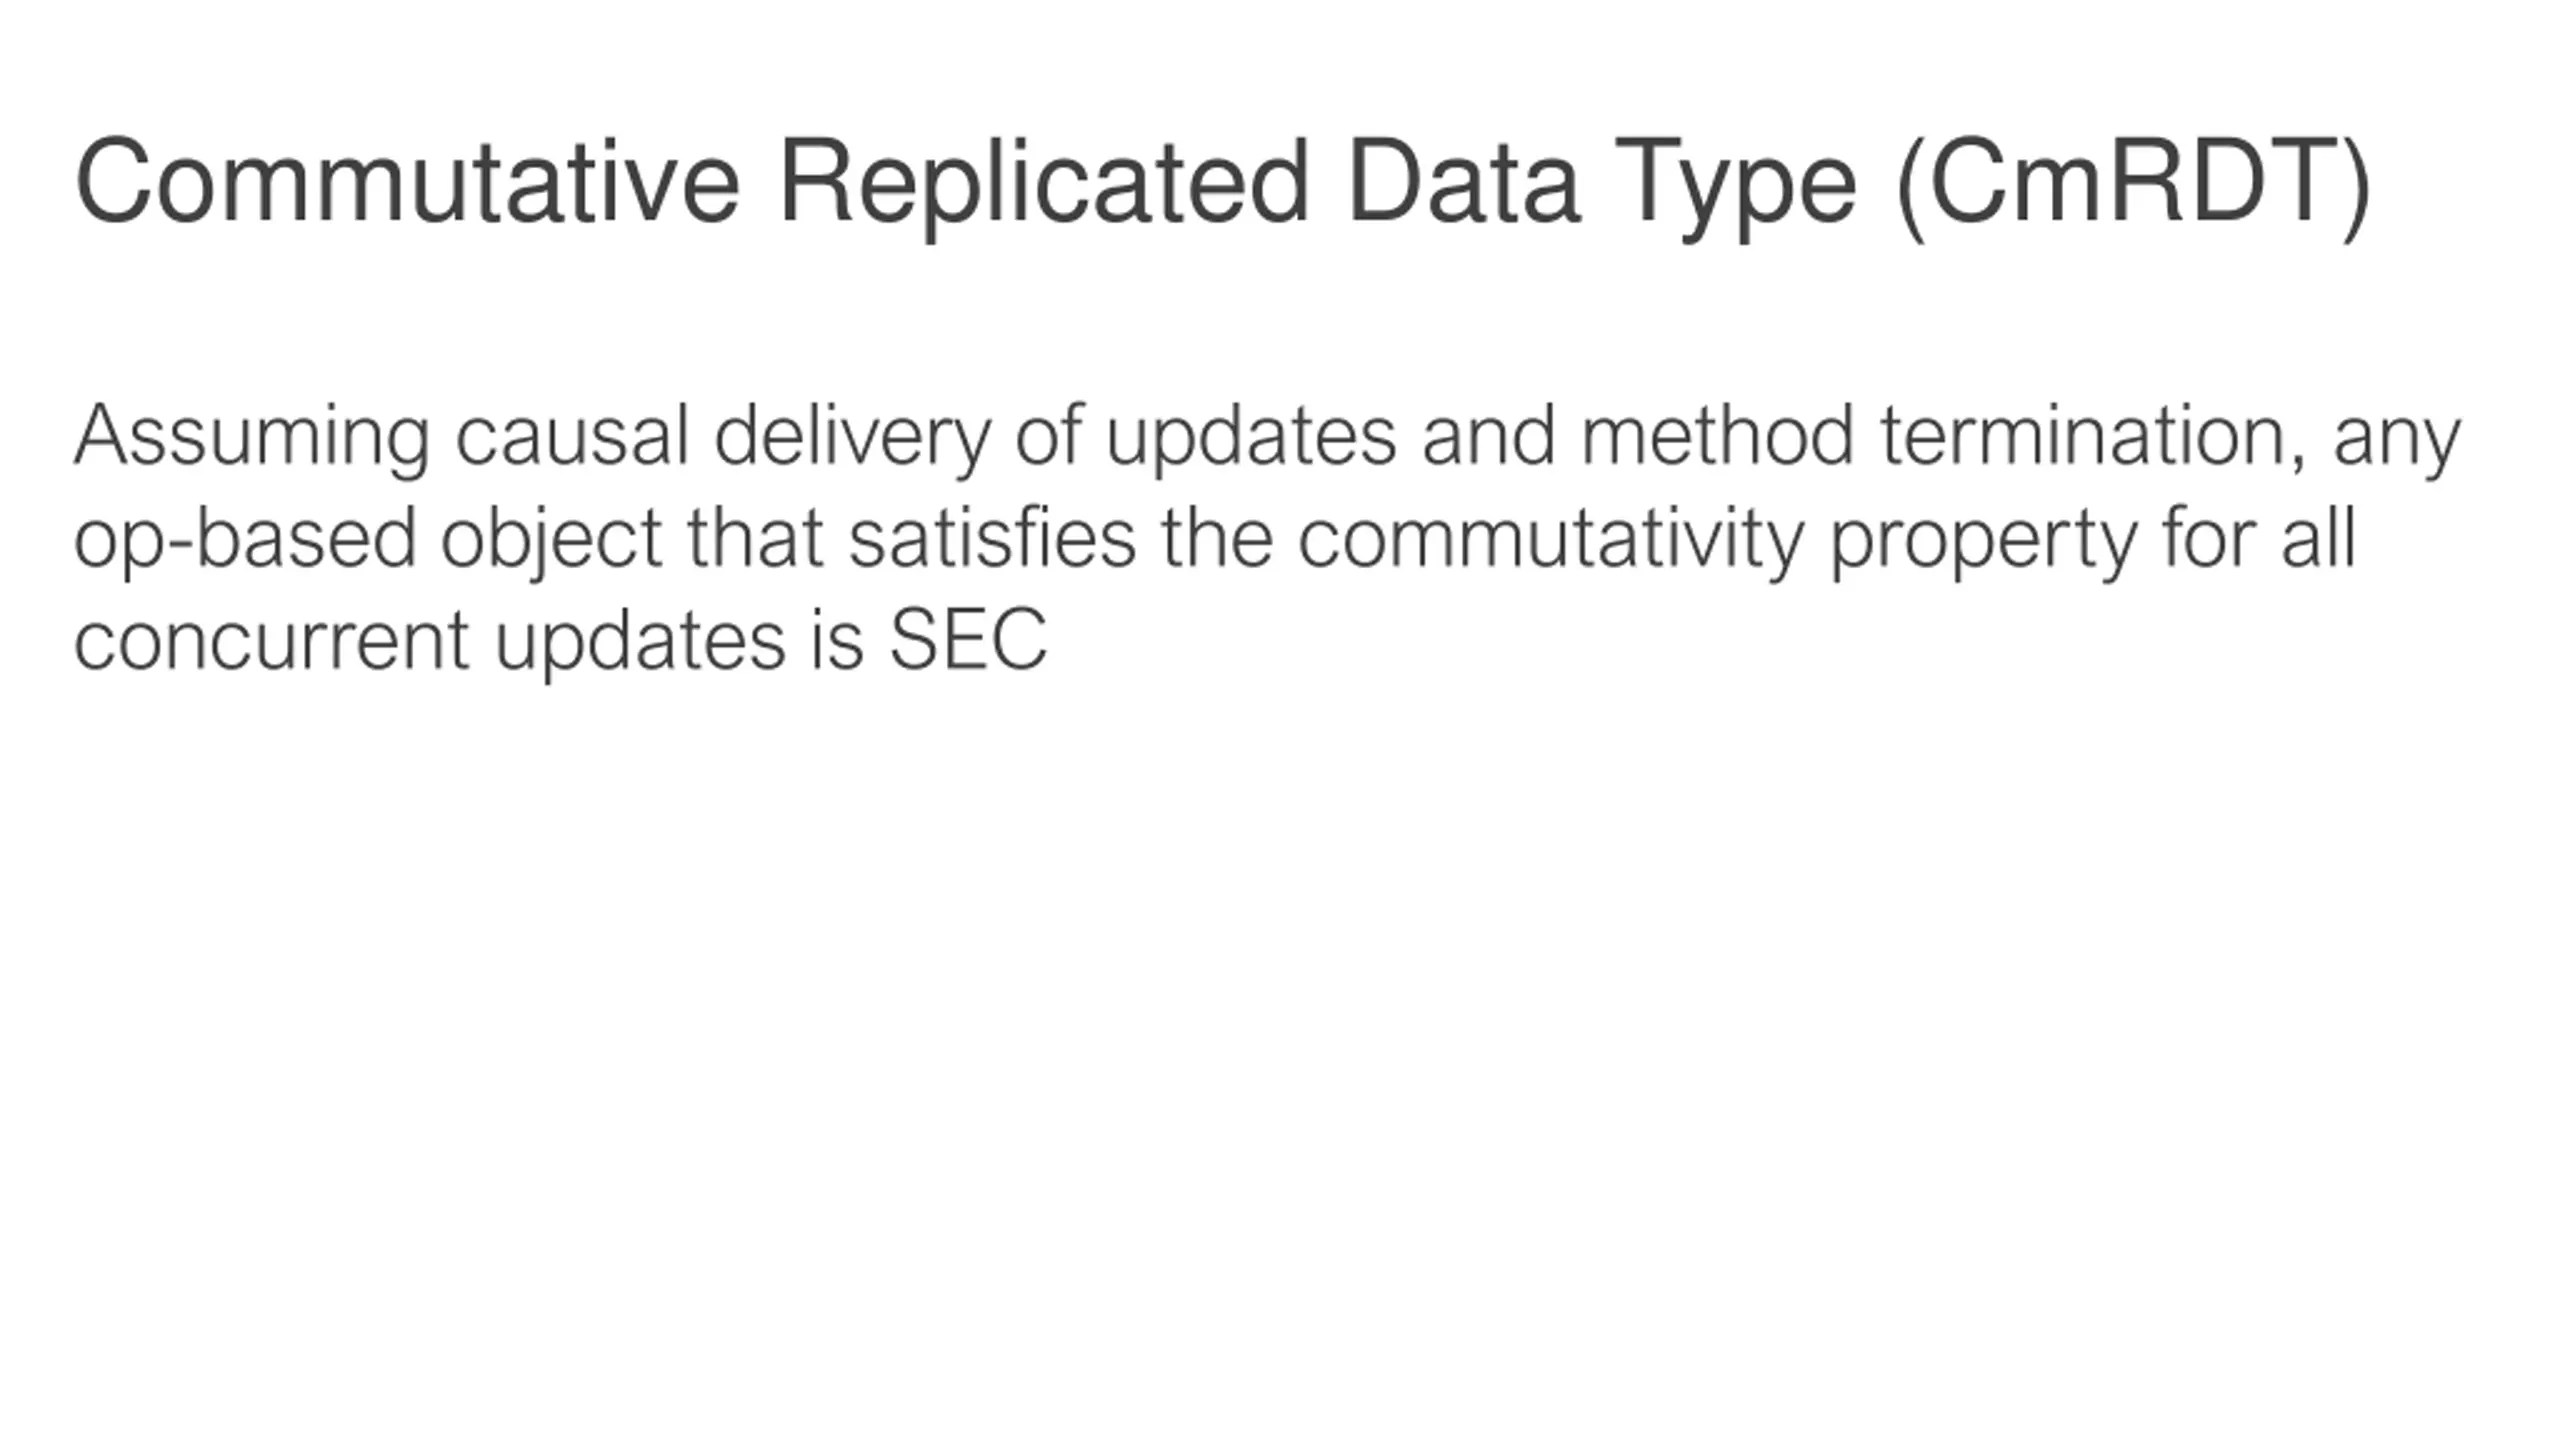Click the word "commutativity" in the body text

coord(1551,542)
